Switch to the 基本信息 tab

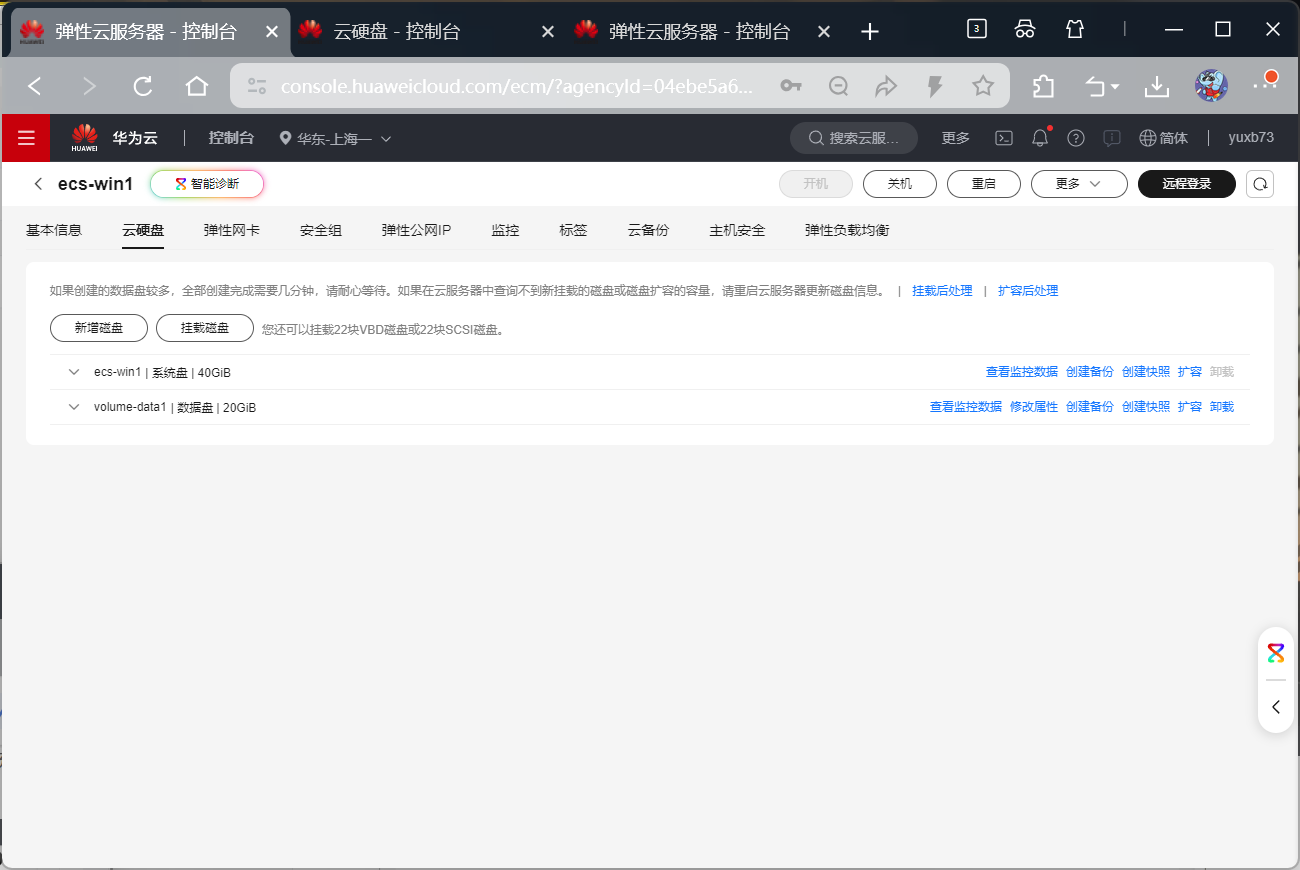[54, 230]
